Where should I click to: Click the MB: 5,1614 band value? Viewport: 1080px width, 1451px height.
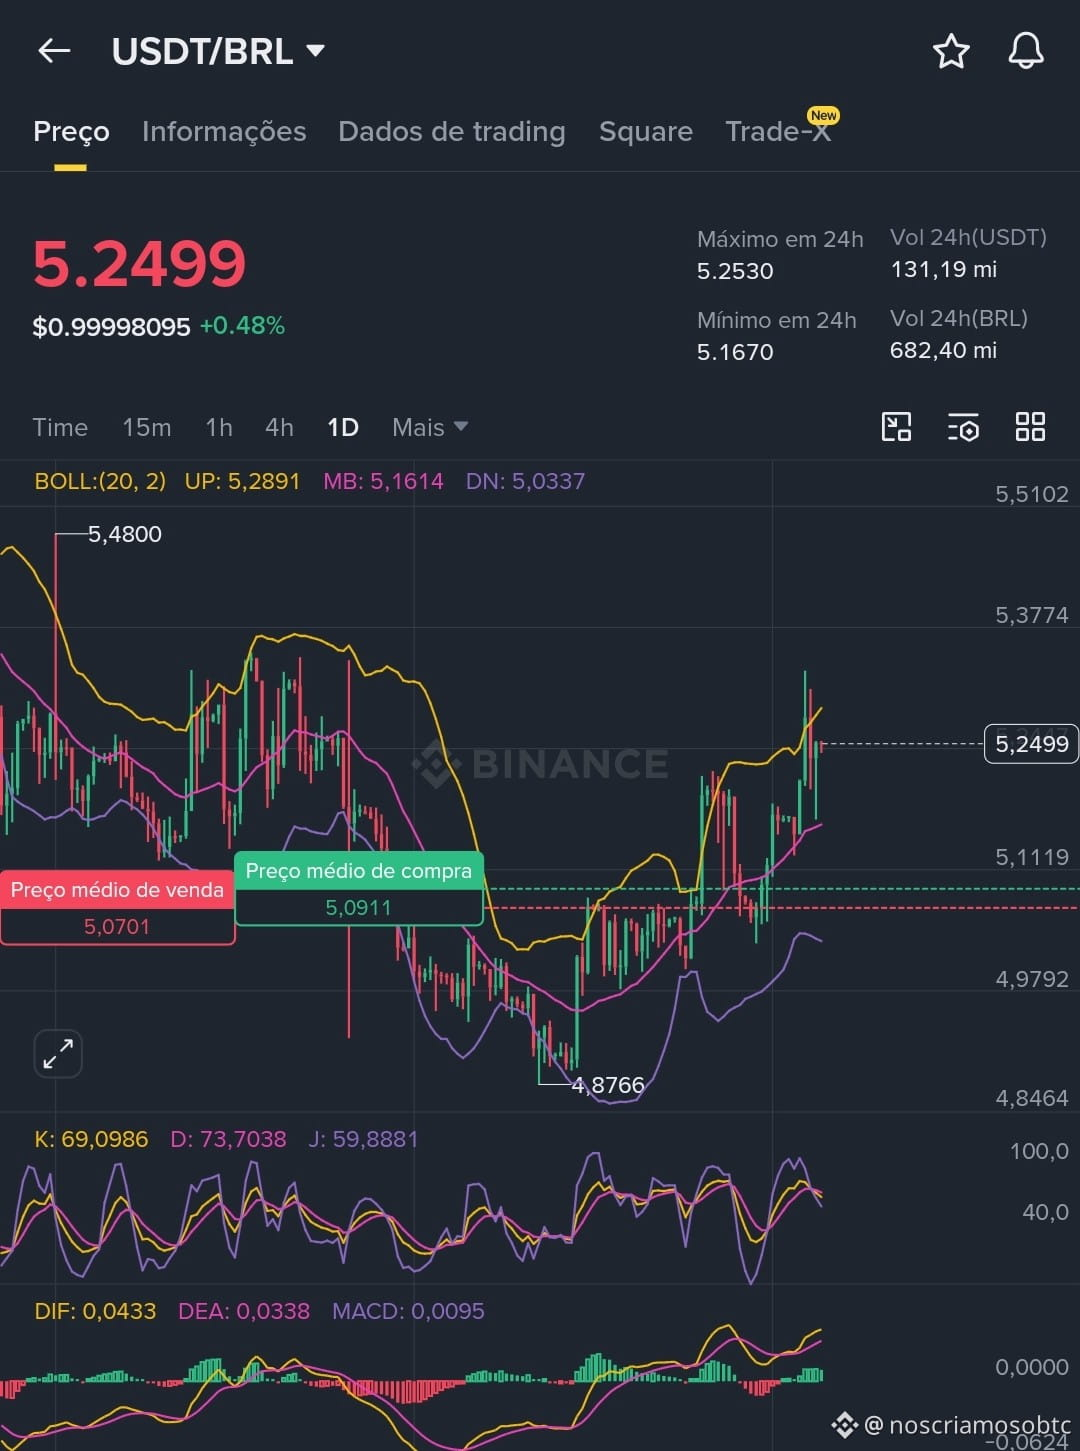coord(383,481)
